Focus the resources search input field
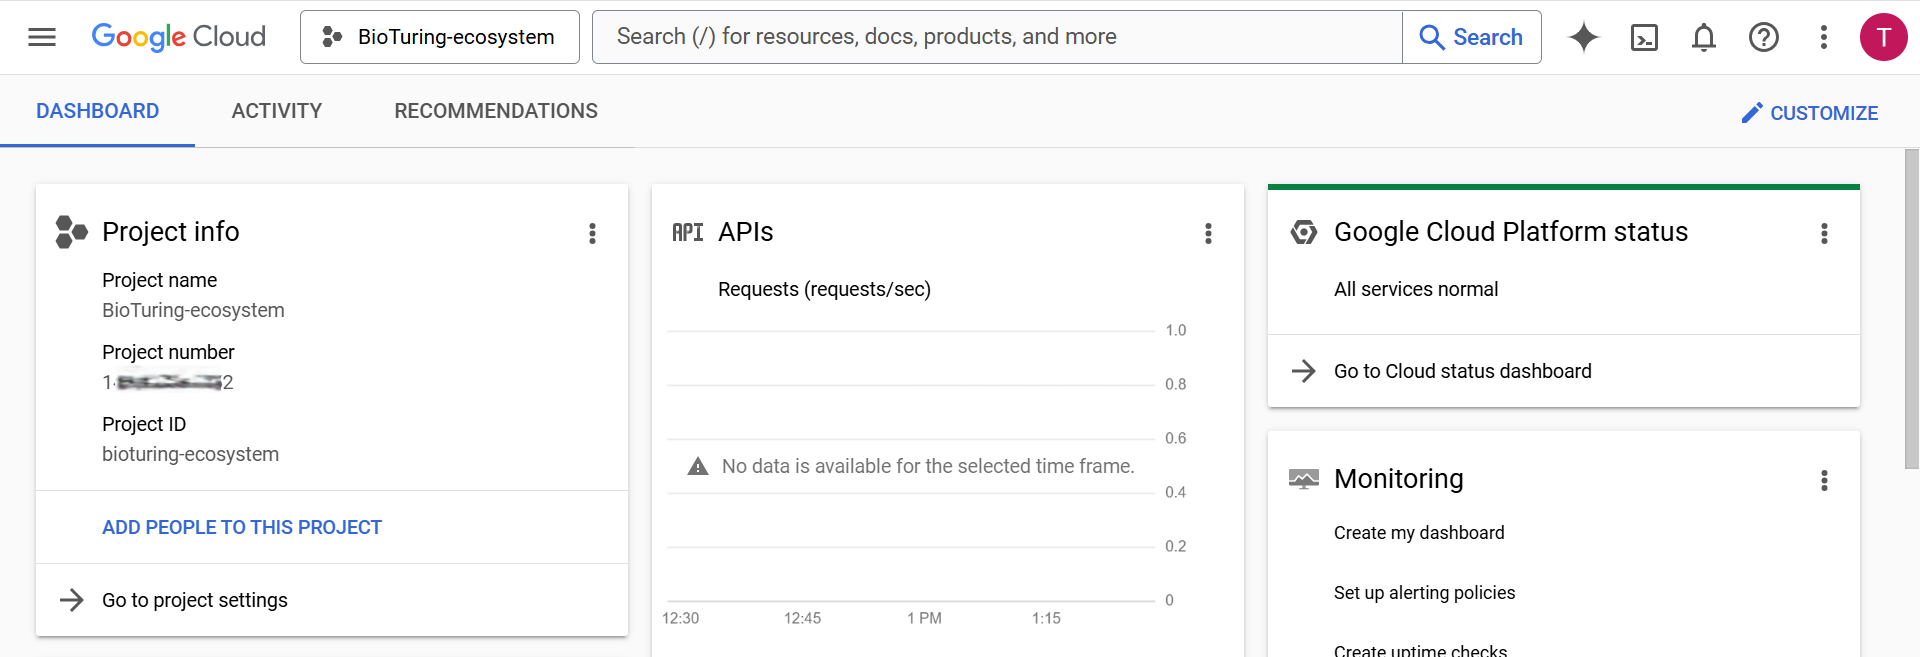The height and width of the screenshot is (657, 1920). [997, 37]
